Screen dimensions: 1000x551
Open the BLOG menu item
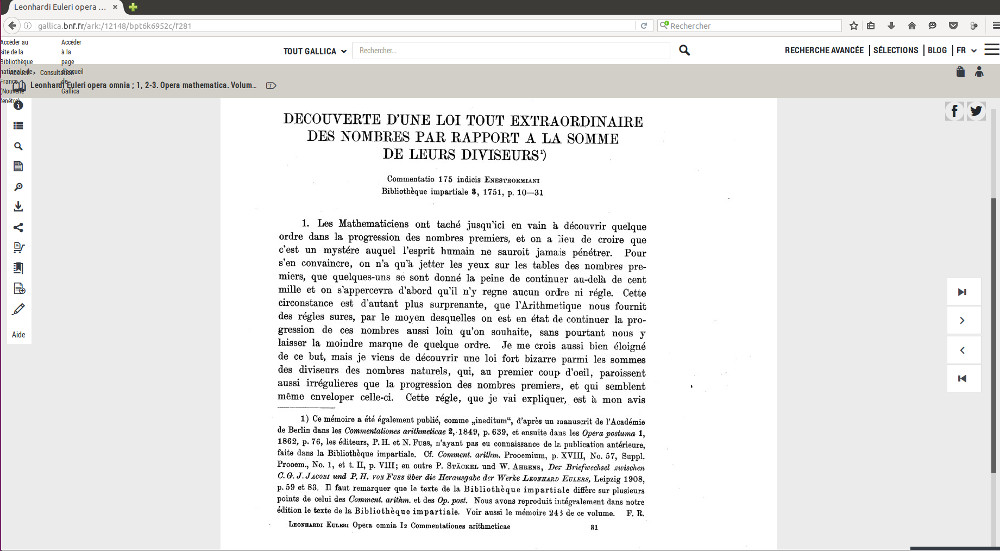[x=937, y=50]
